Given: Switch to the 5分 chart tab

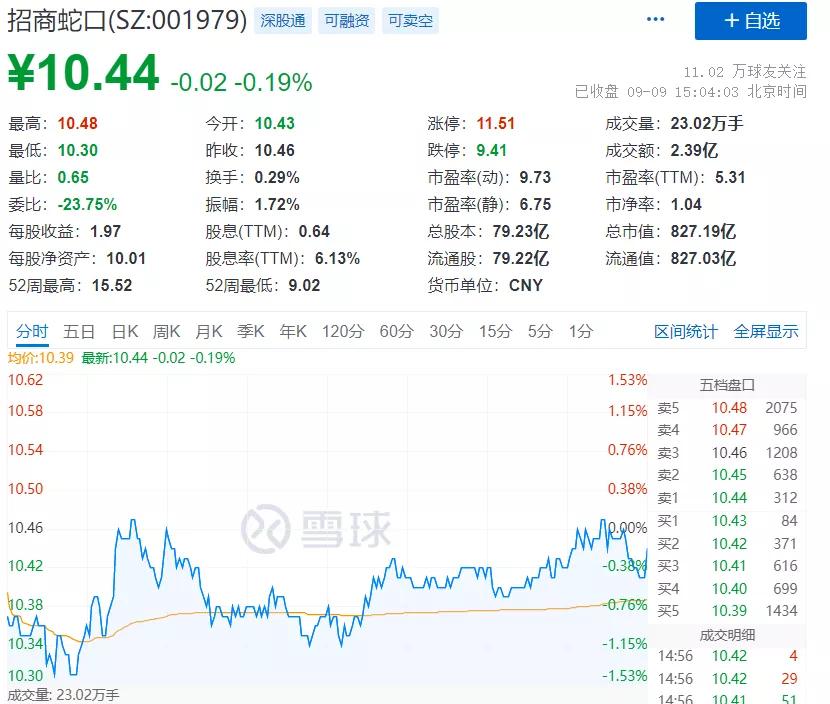Looking at the screenshot, I should [540, 331].
